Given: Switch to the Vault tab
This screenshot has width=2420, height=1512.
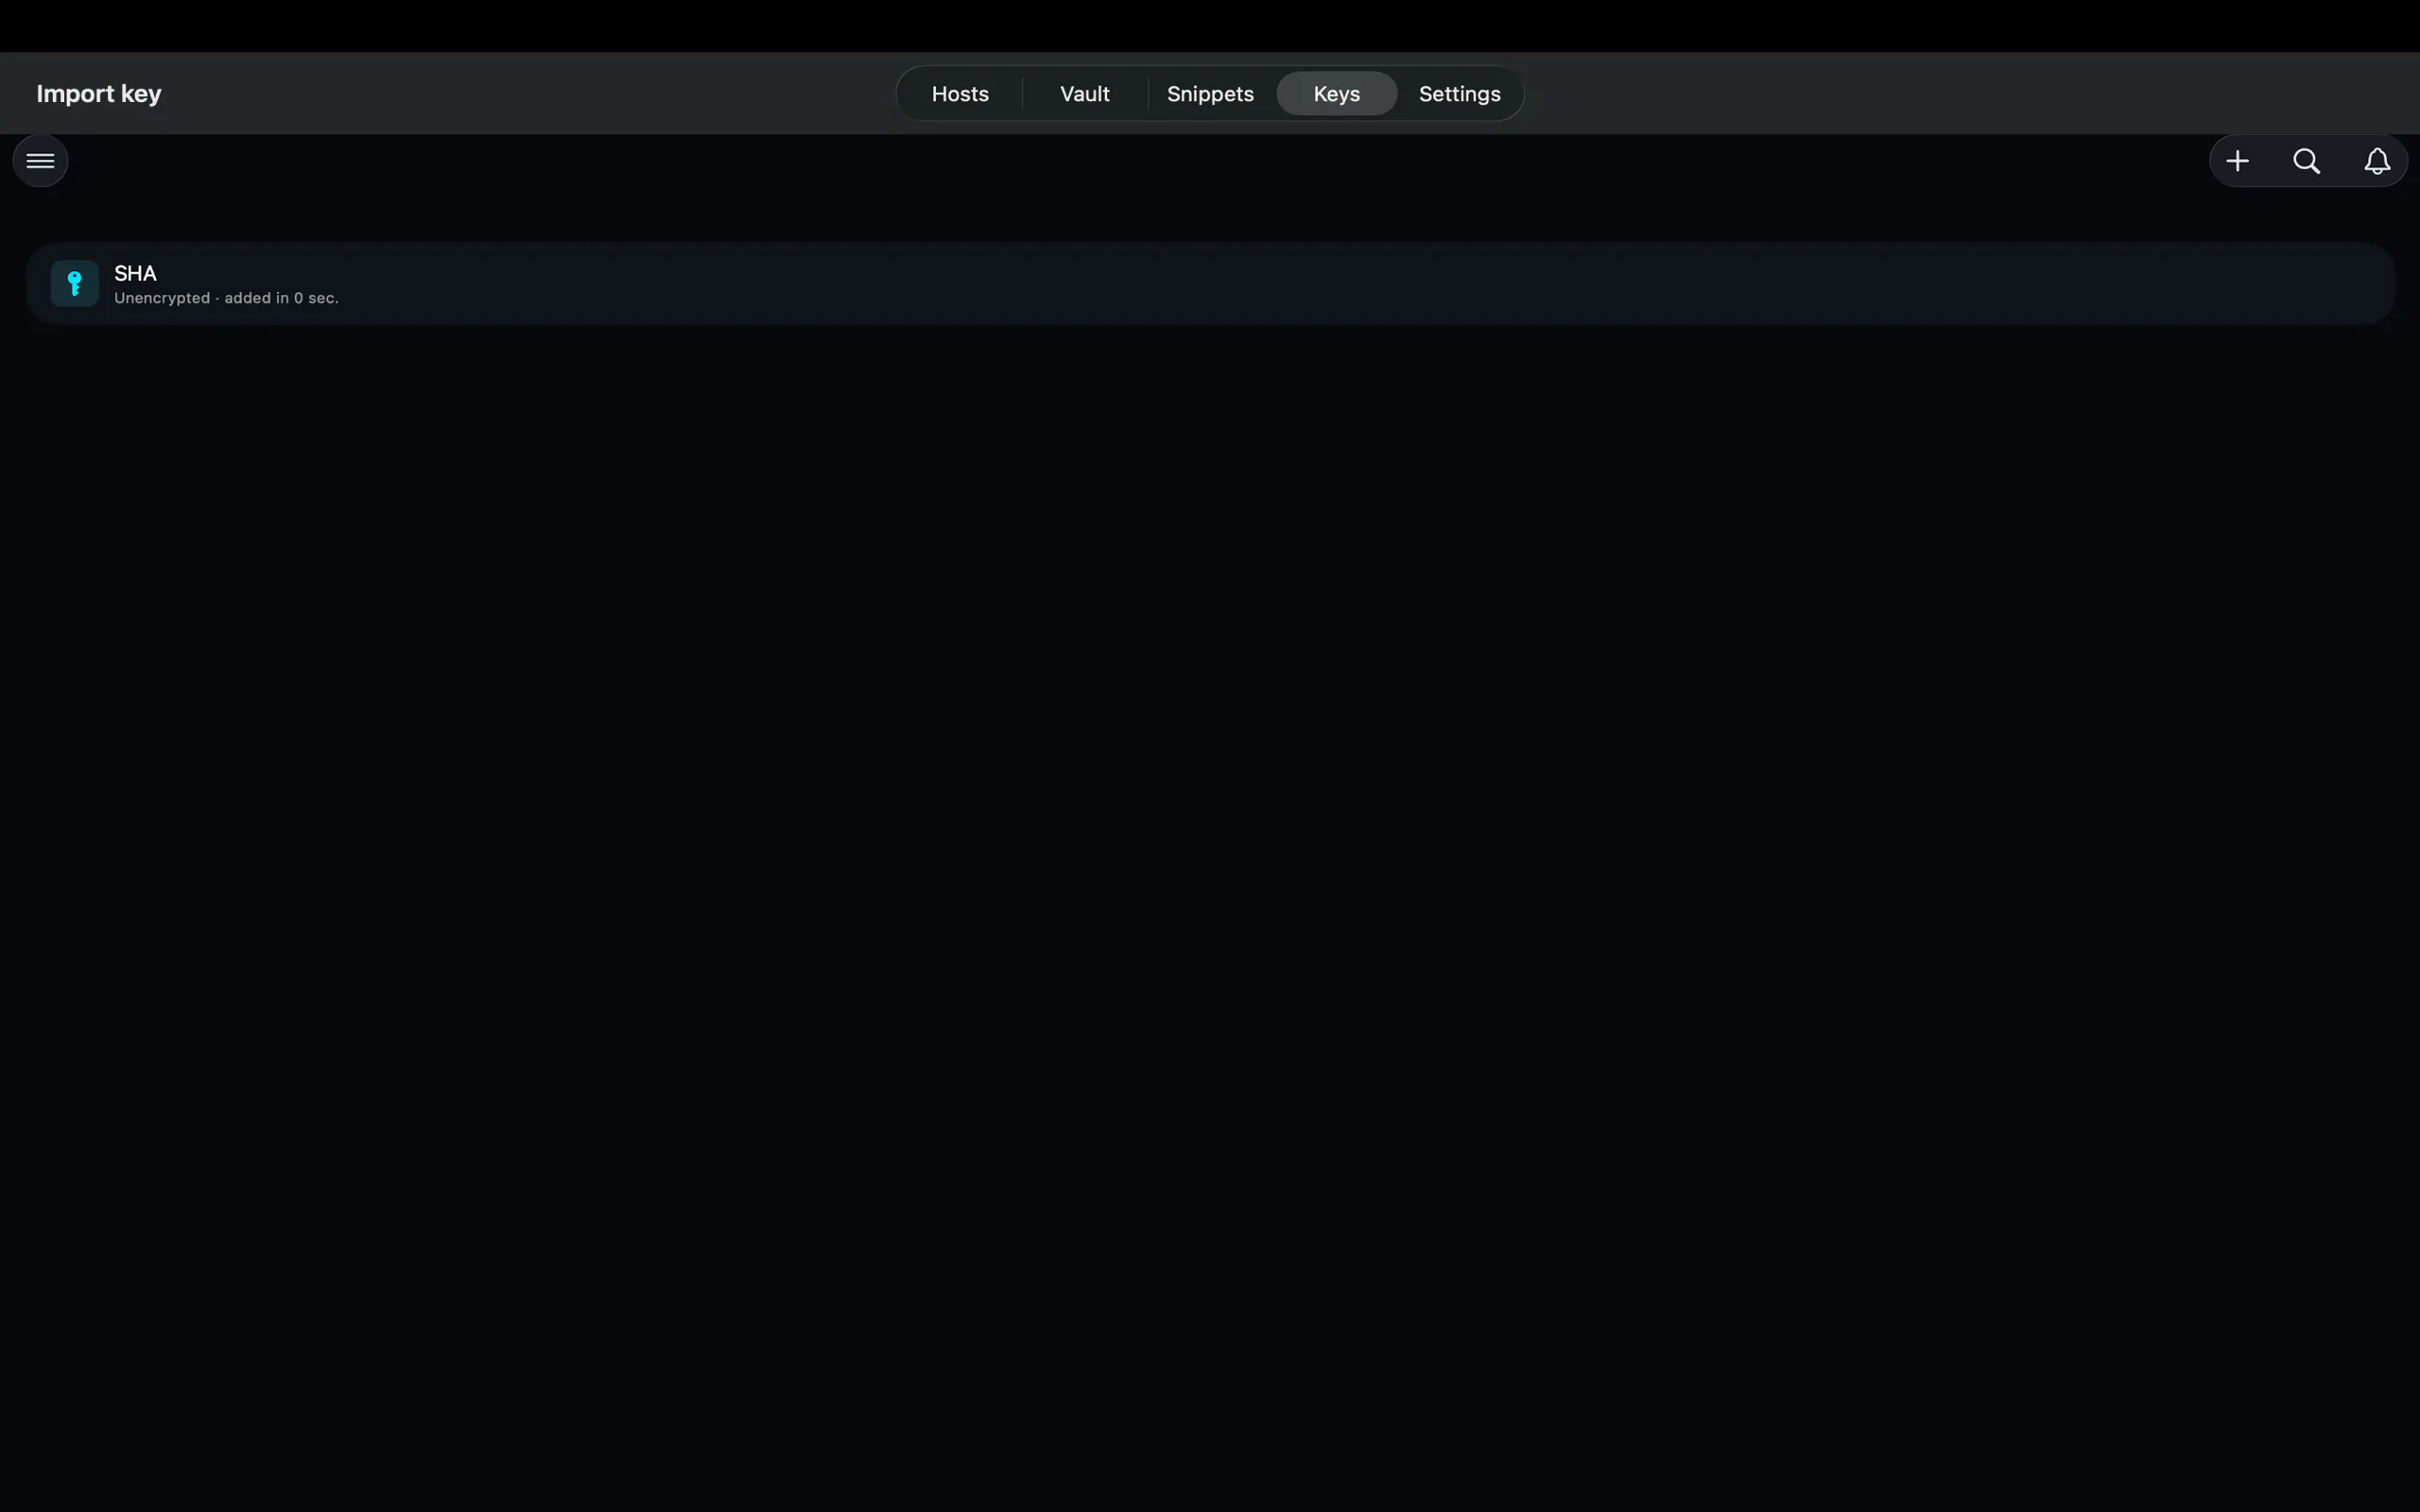Looking at the screenshot, I should 1085,94.
